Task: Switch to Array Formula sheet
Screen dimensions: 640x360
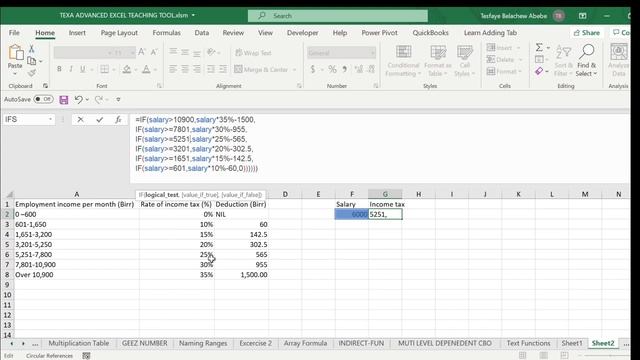Action: (x=305, y=343)
